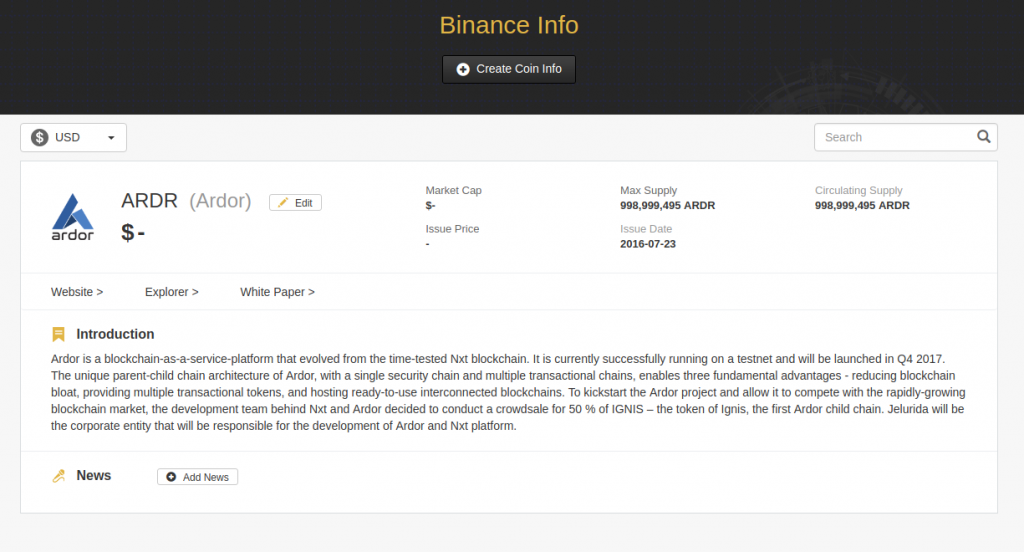The height and width of the screenshot is (552, 1024).
Task: Click the Introduction section heading
Action: [x=116, y=334]
